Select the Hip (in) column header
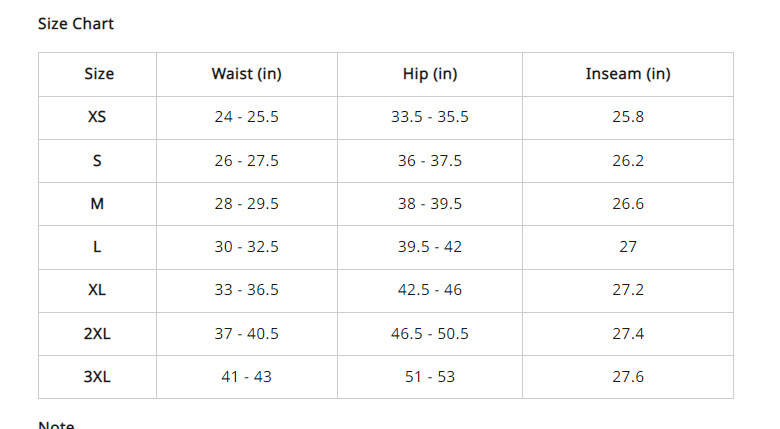This screenshot has width=780, height=429. pyautogui.click(x=429, y=74)
